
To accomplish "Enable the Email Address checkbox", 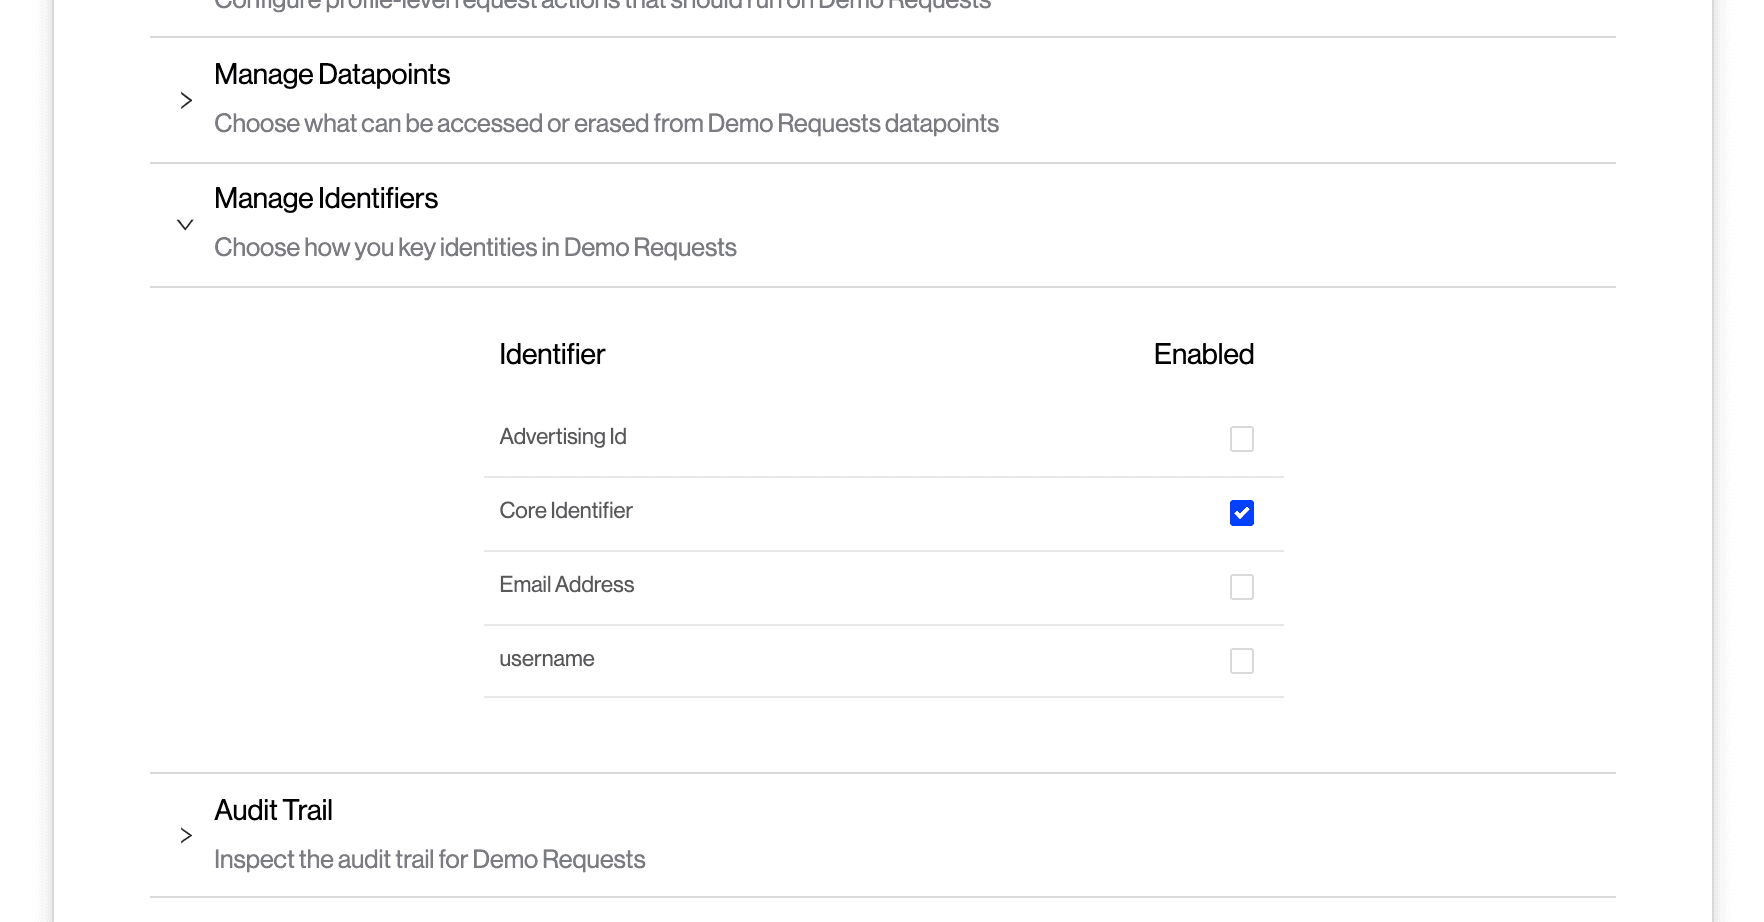I will point(1241,587).
